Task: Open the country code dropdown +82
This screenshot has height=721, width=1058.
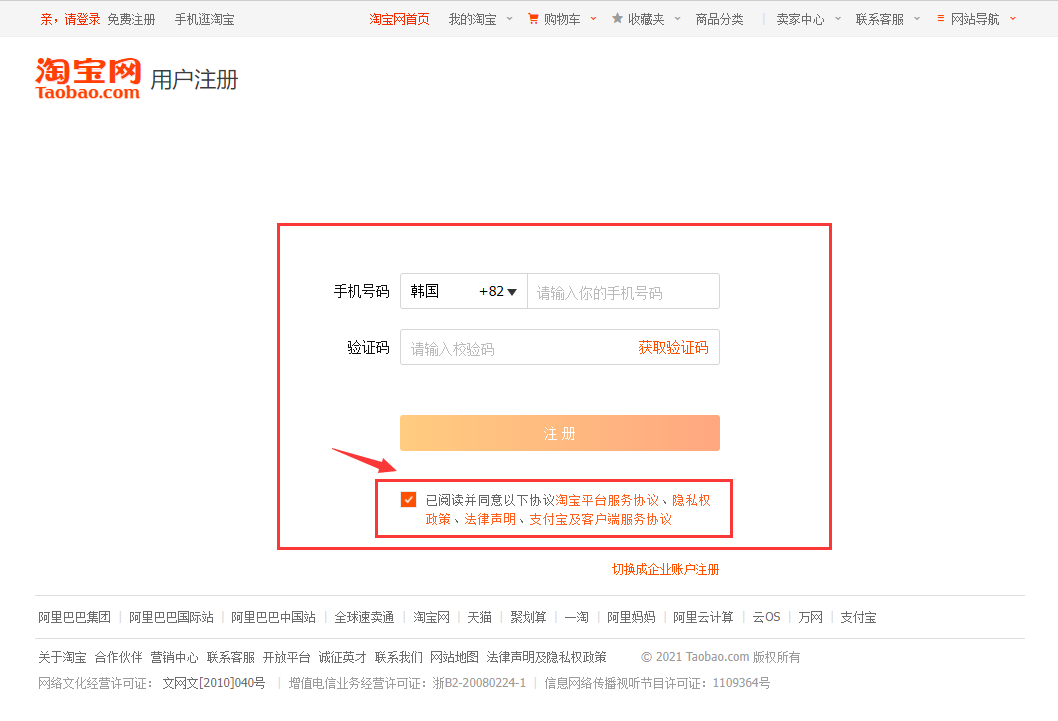Action: point(498,291)
